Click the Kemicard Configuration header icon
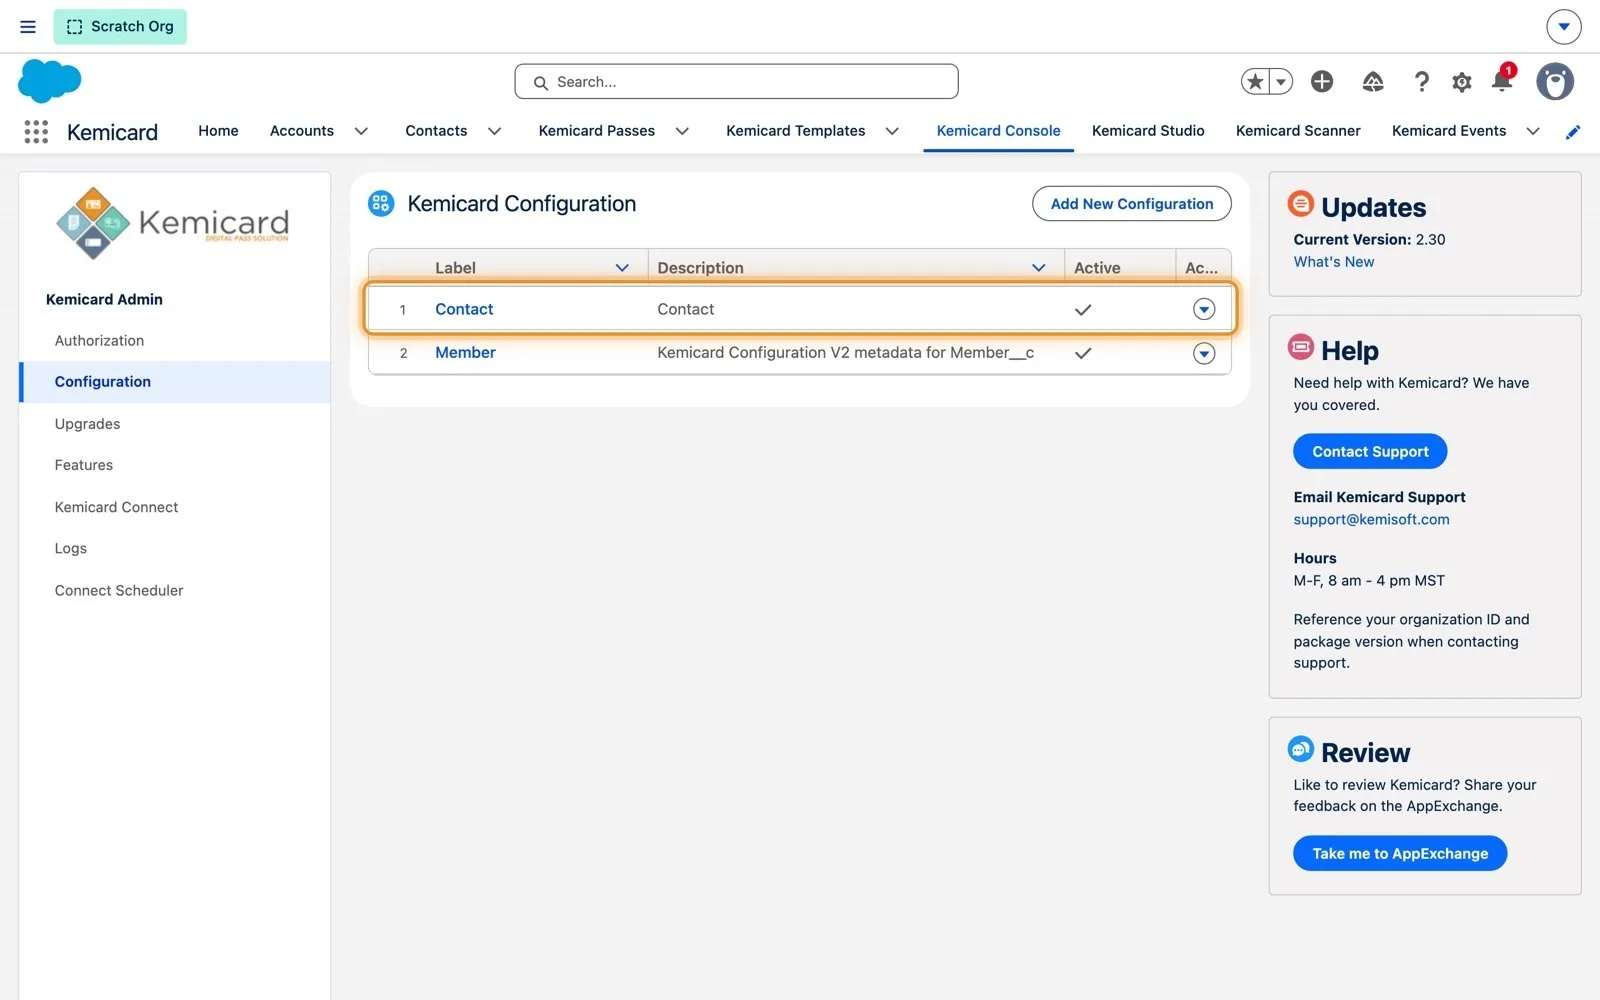This screenshot has width=1600, height=1000. pos(381,204)
